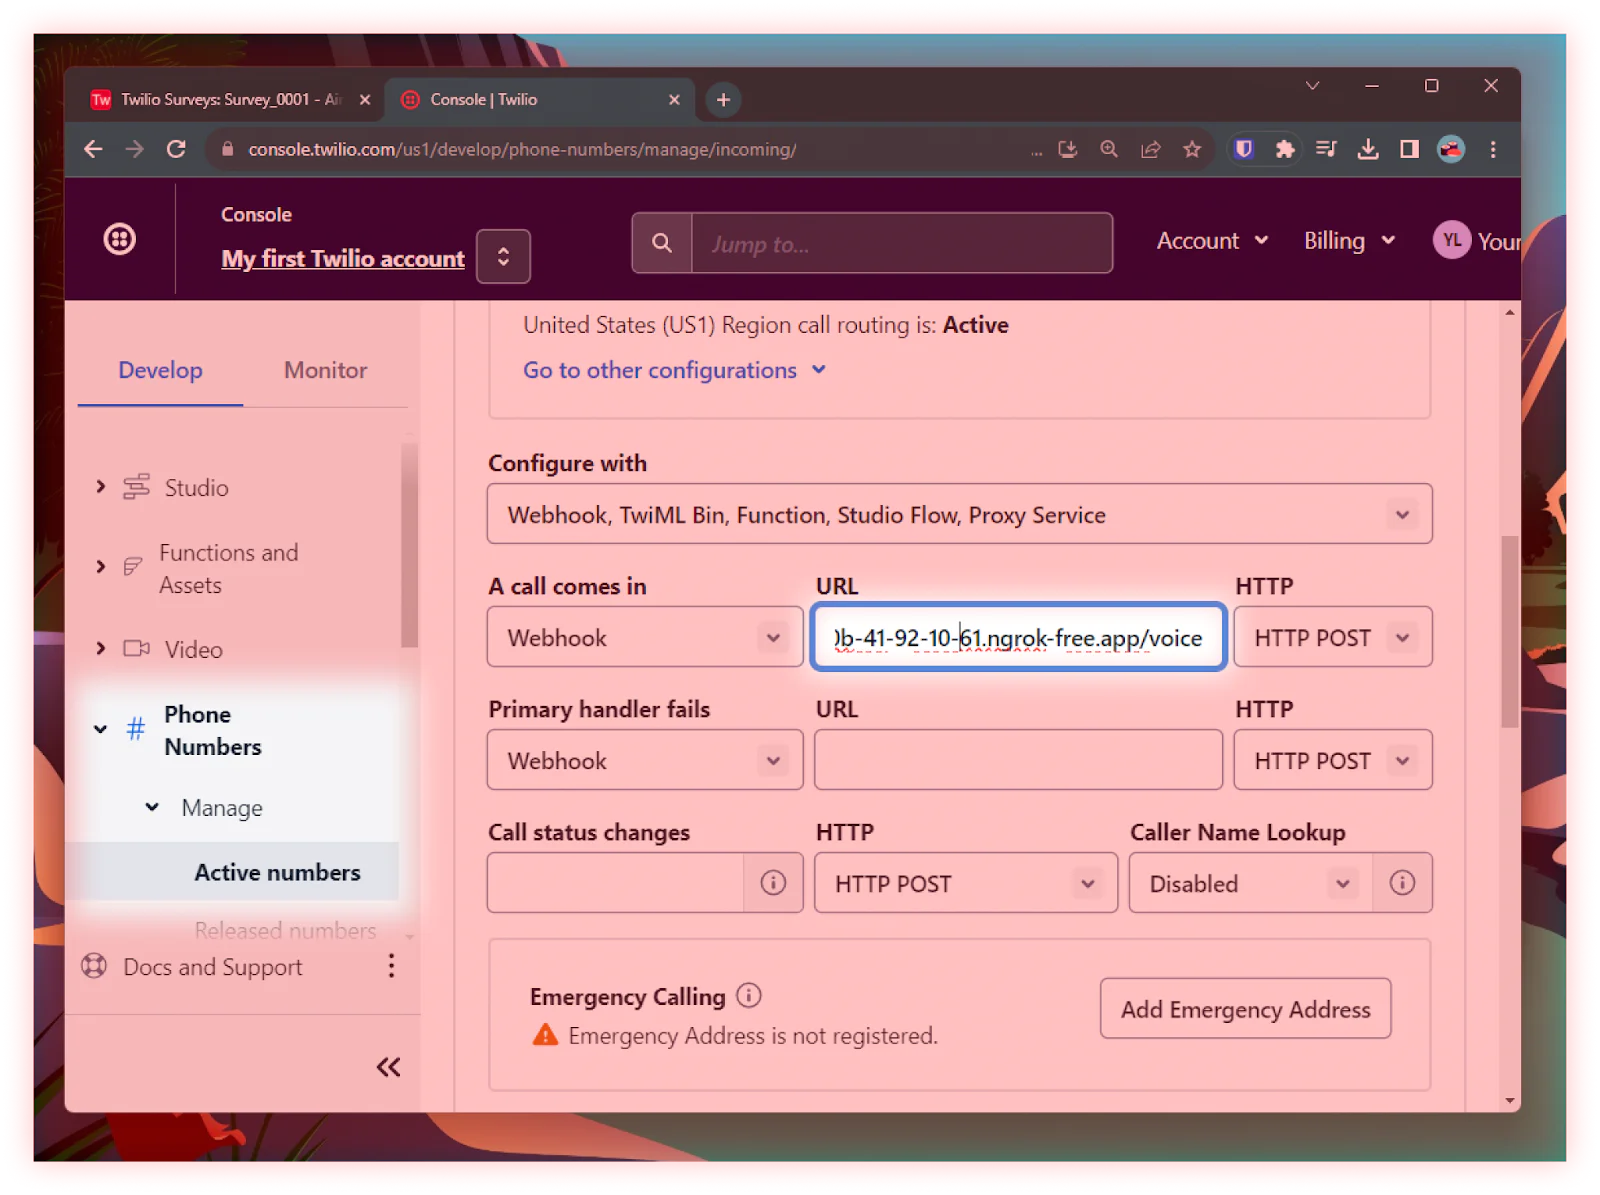Click the ngrok voice URL field
Viewport: 1600px width, 1195px height.
[1018, 637]
